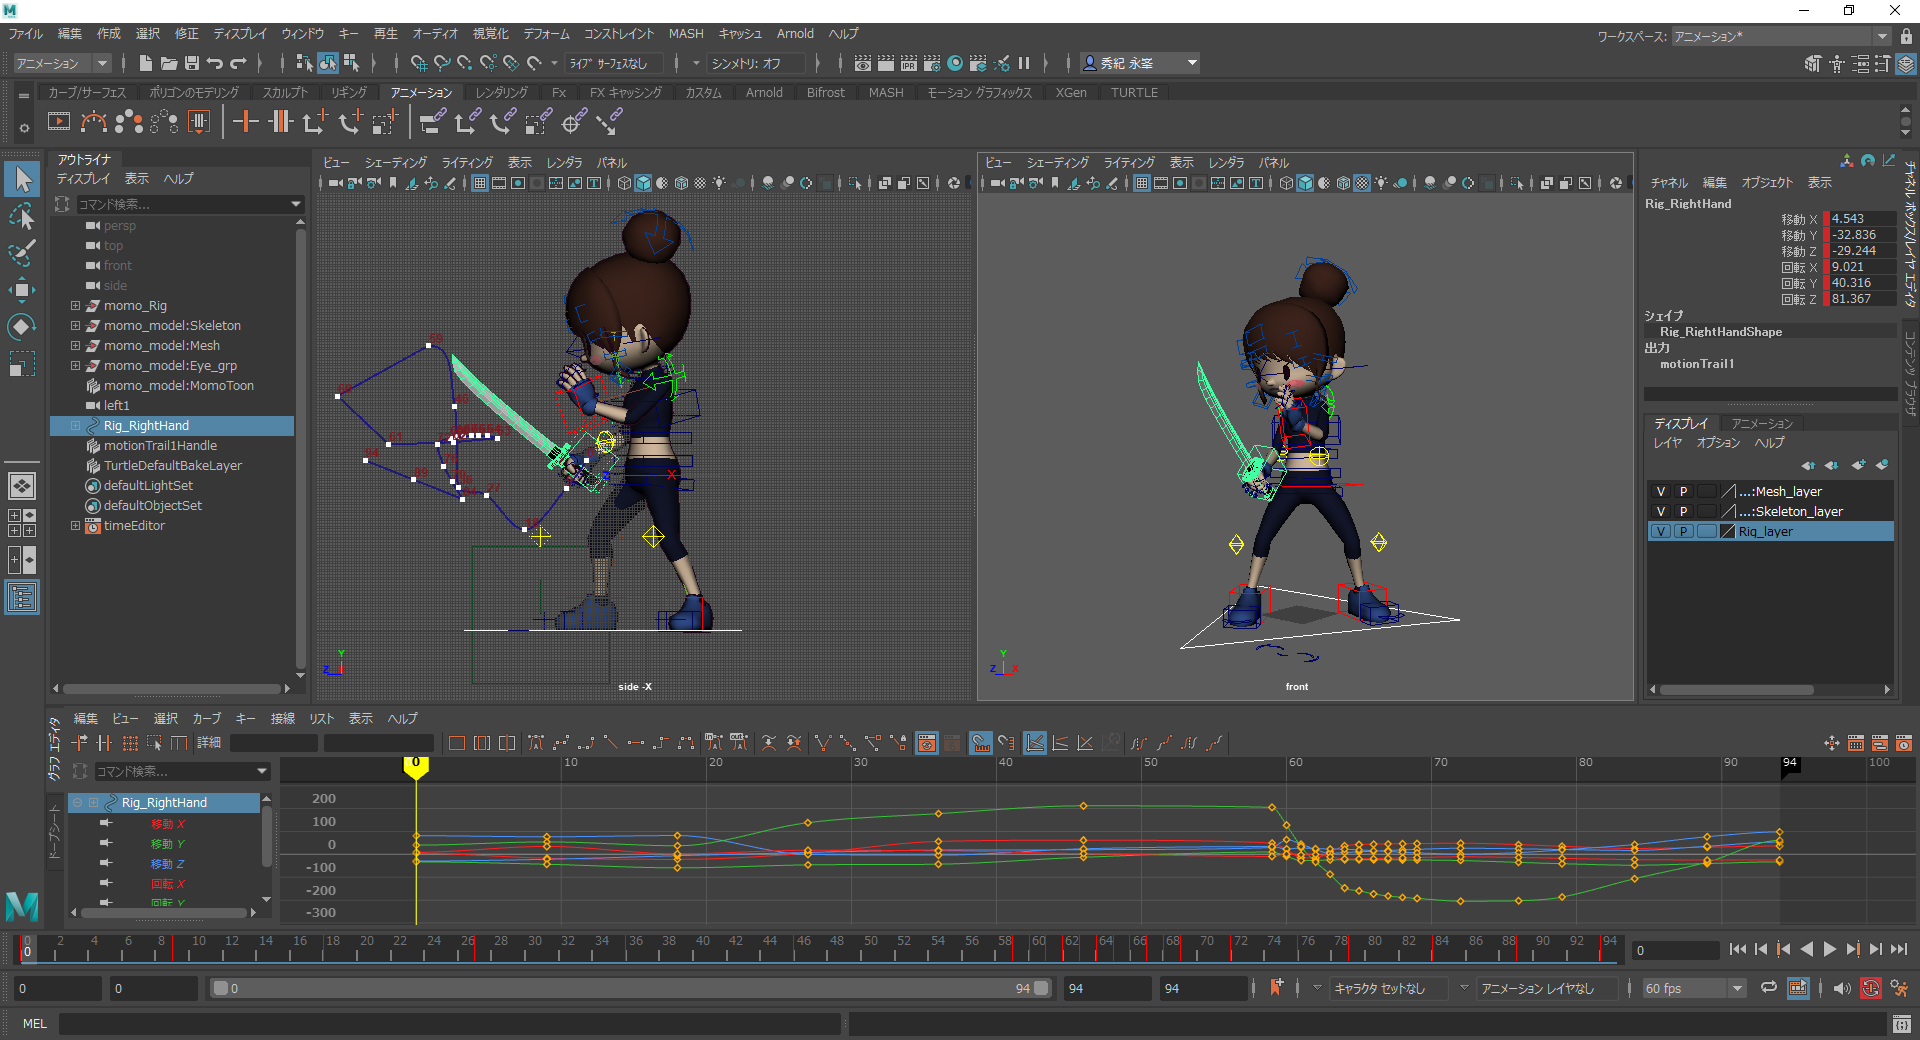Save the scene with the floppy disk icon
This screenshot has height=1040, width=1920.
pyautogui.click(x=192, y=63)
